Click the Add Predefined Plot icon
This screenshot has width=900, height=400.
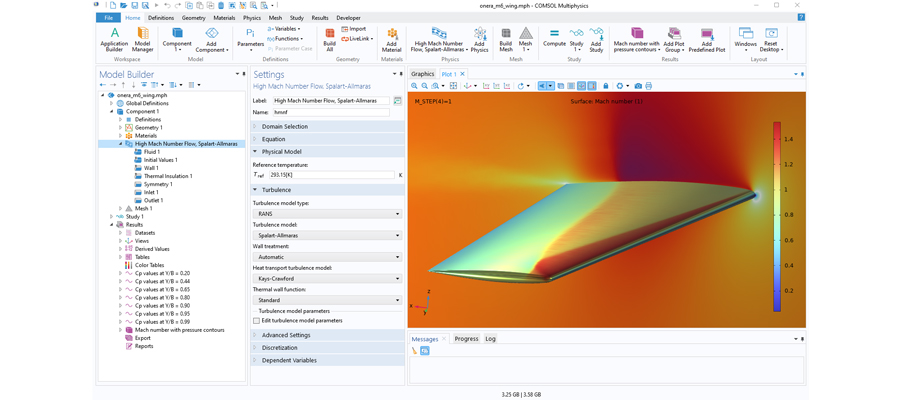click(706, 39)
